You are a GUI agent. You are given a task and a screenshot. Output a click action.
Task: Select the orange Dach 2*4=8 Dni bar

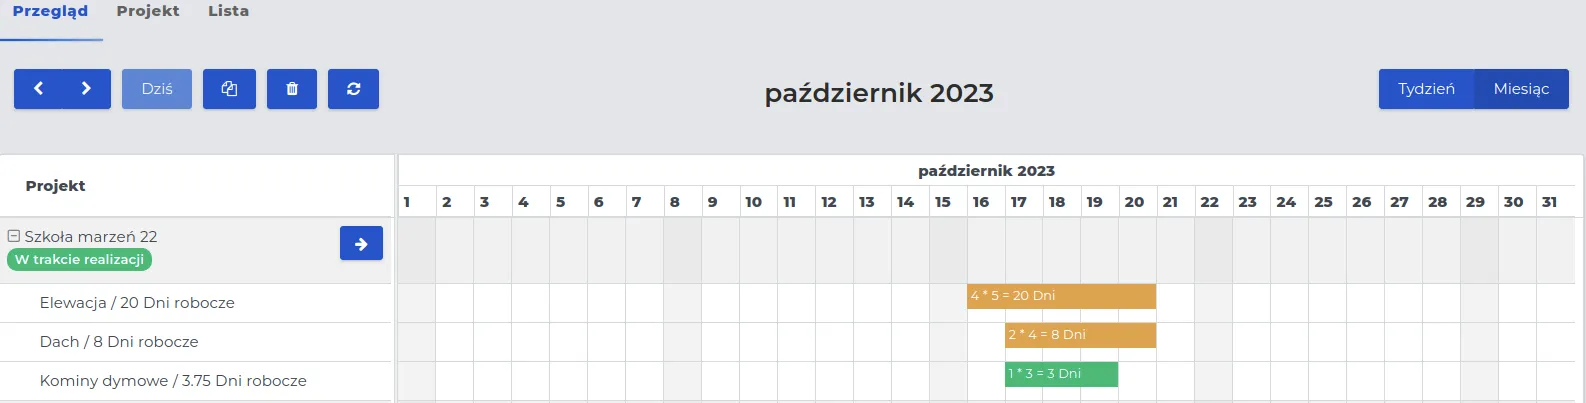tap(1080, 335)
